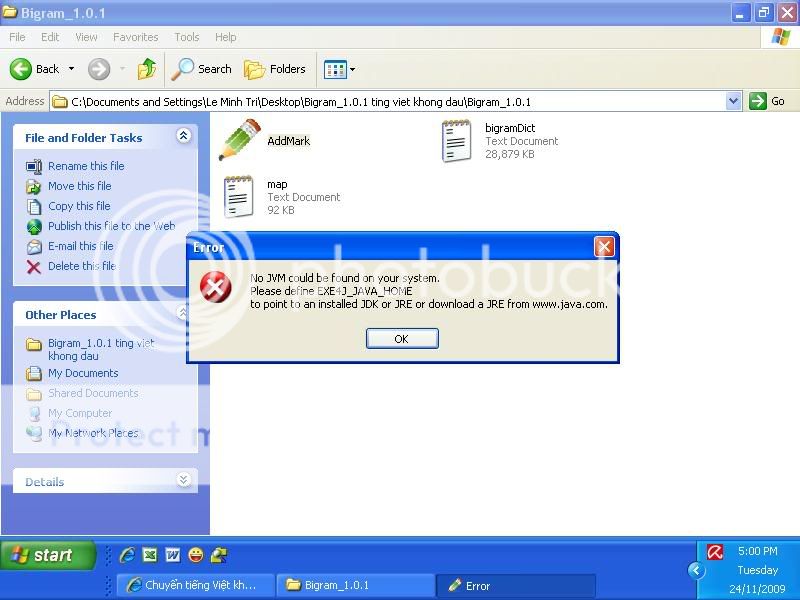The width and height of the screenshot is (800, 600).
Task: Open the Tools menu
Action: [186, 36]
